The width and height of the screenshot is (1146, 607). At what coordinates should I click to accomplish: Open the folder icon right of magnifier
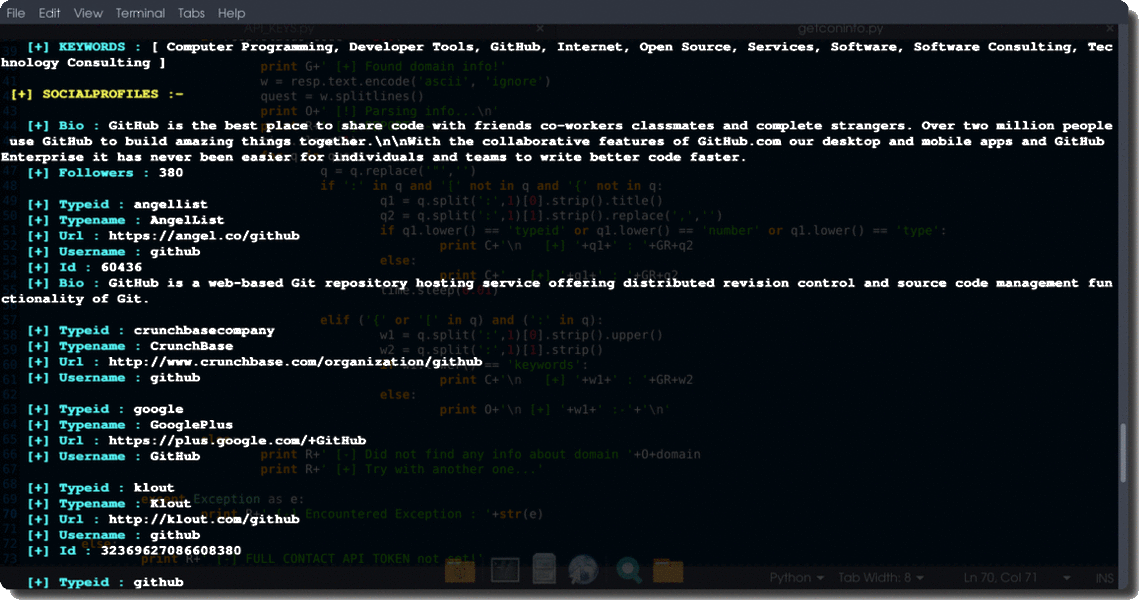(667, 571)
